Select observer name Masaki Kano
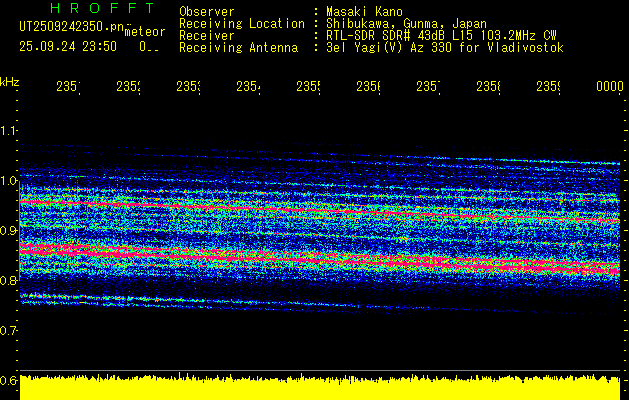This screenshot has height=400, width=629. tap(364, 12)
